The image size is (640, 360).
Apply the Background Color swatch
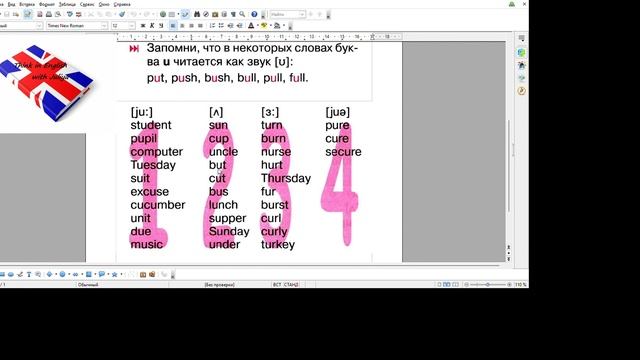click(x=277, y=25)
